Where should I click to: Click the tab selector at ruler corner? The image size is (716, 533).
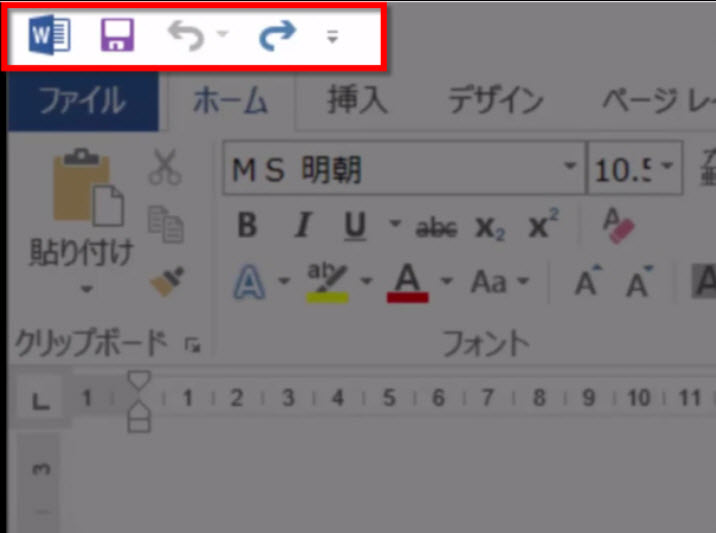coord(41,401)
